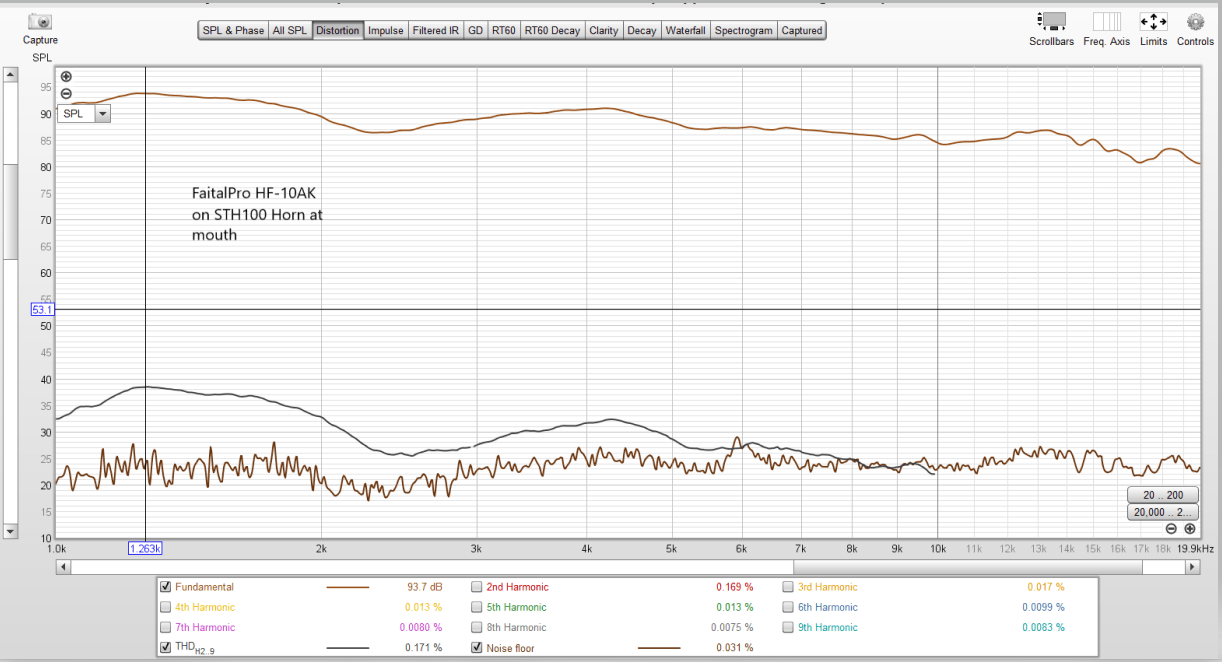This screenshot has height=662, width=1222.
Task: Uncheck the Fundamental trace checkbox
Action: (166, 587)
